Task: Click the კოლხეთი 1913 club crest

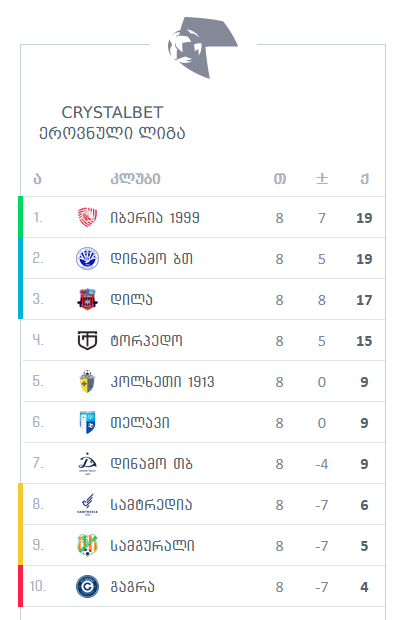Action: (87, 382)
